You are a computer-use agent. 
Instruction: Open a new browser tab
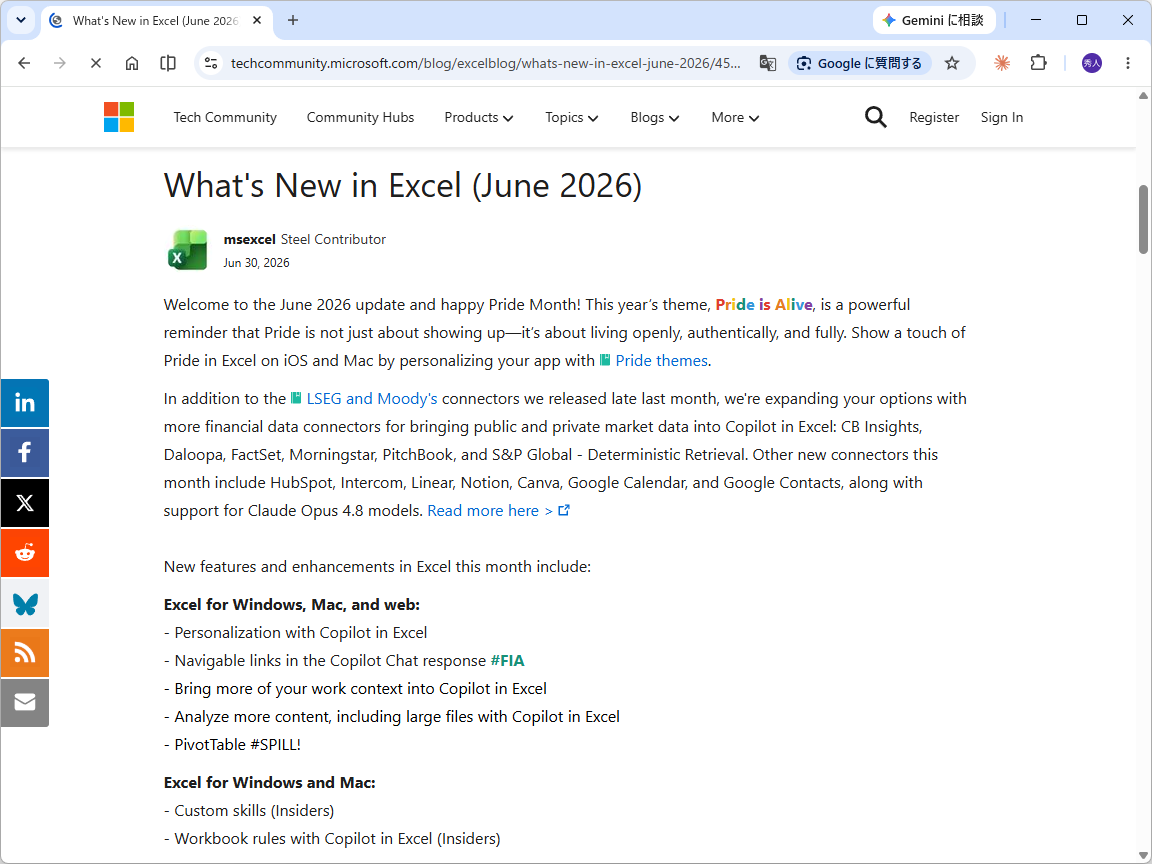293,20
